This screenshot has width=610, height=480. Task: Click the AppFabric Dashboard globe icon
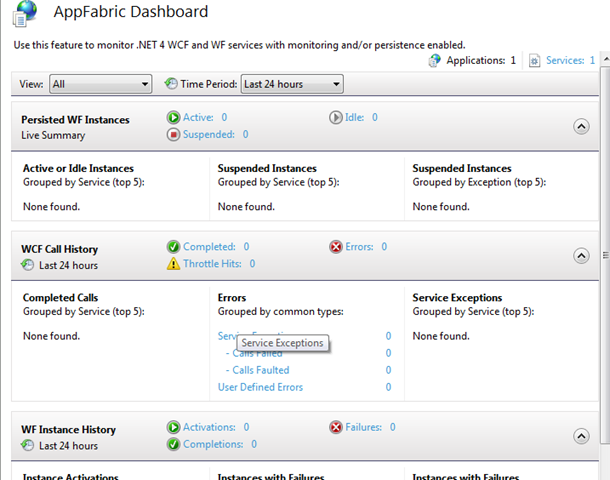tap(25, 14)
